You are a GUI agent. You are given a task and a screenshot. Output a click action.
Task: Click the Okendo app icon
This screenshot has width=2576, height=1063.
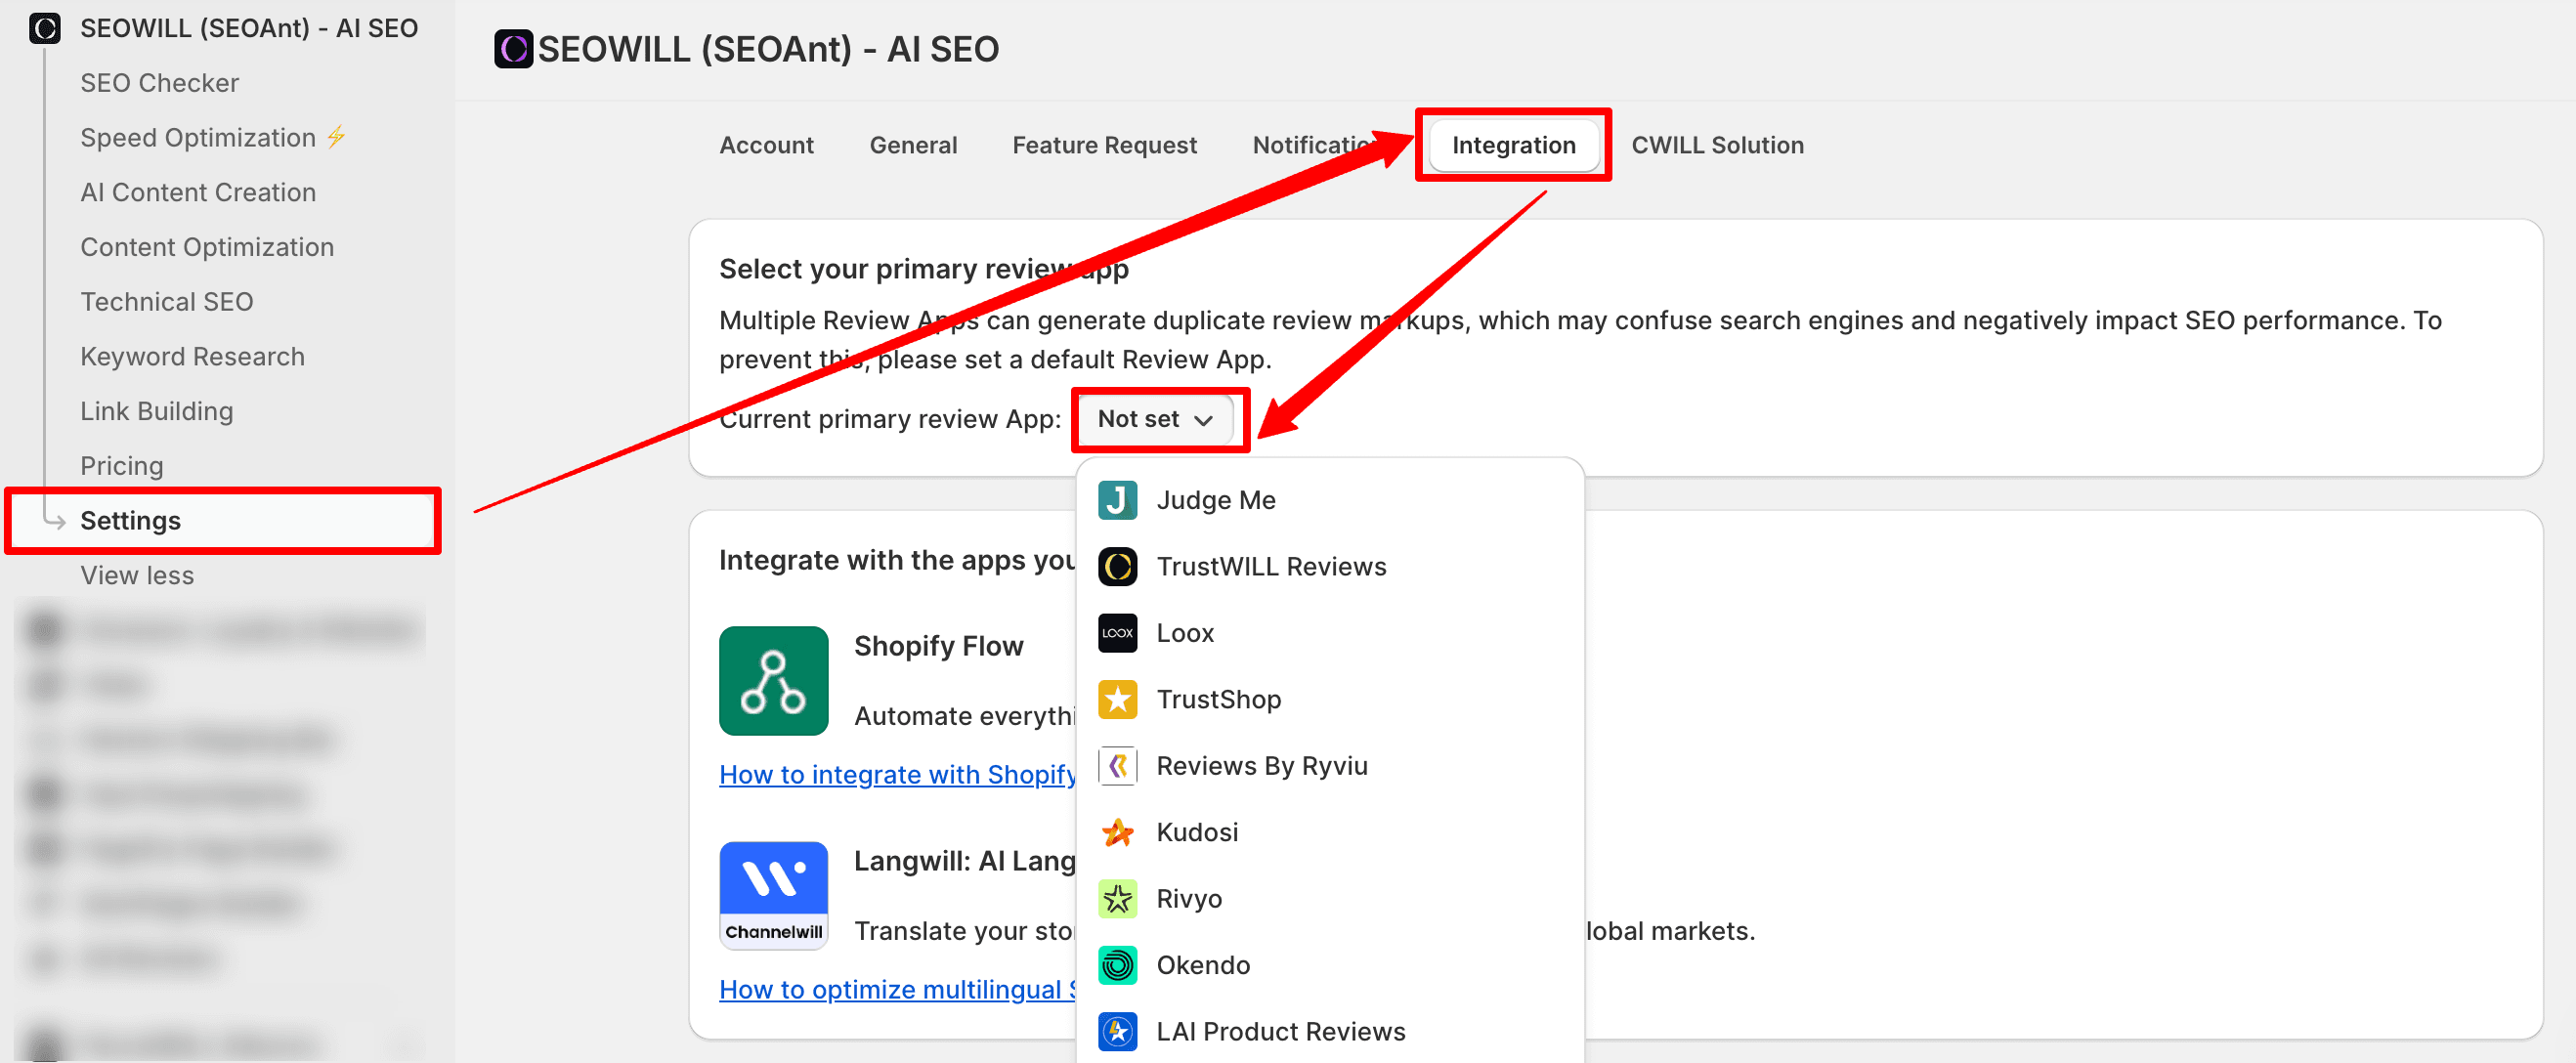pyautogui.click(x=1117, y=965)
